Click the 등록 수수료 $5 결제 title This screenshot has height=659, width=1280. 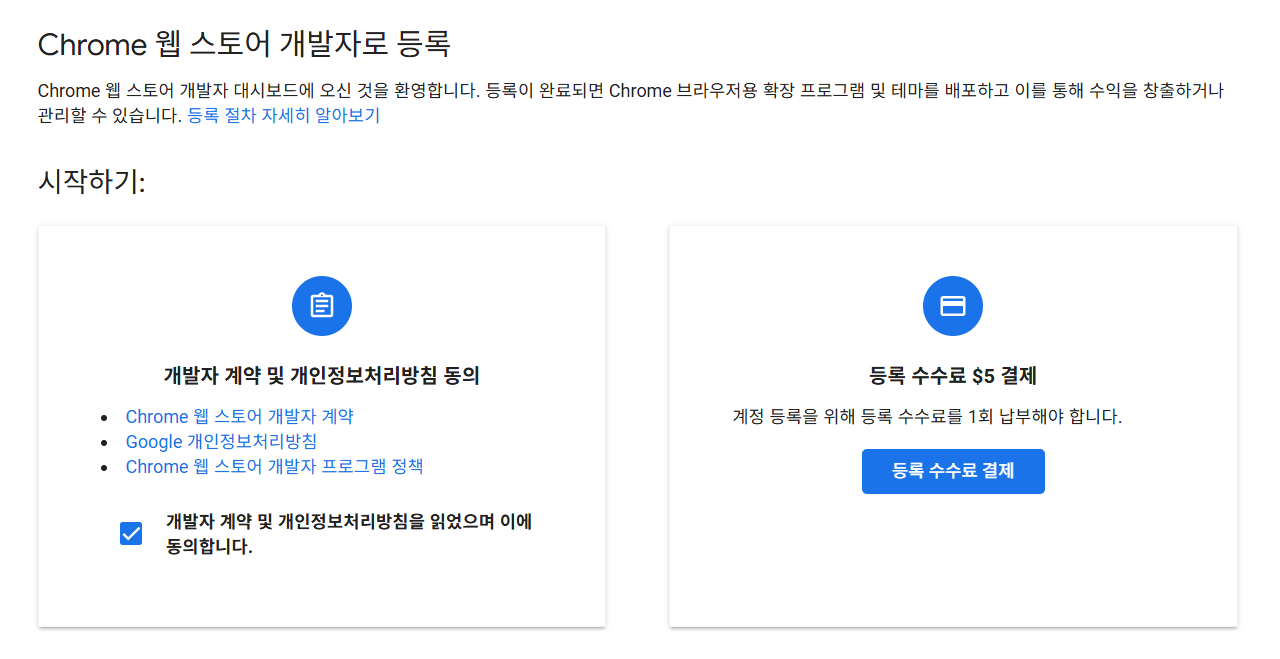tap(953, 376)
